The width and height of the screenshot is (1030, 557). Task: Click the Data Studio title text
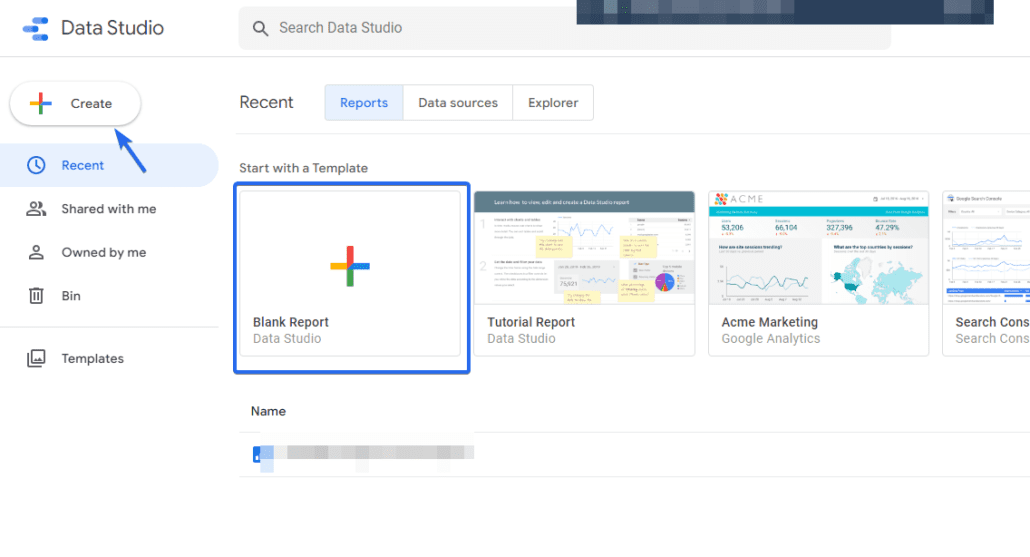click(x=112, y=28)
